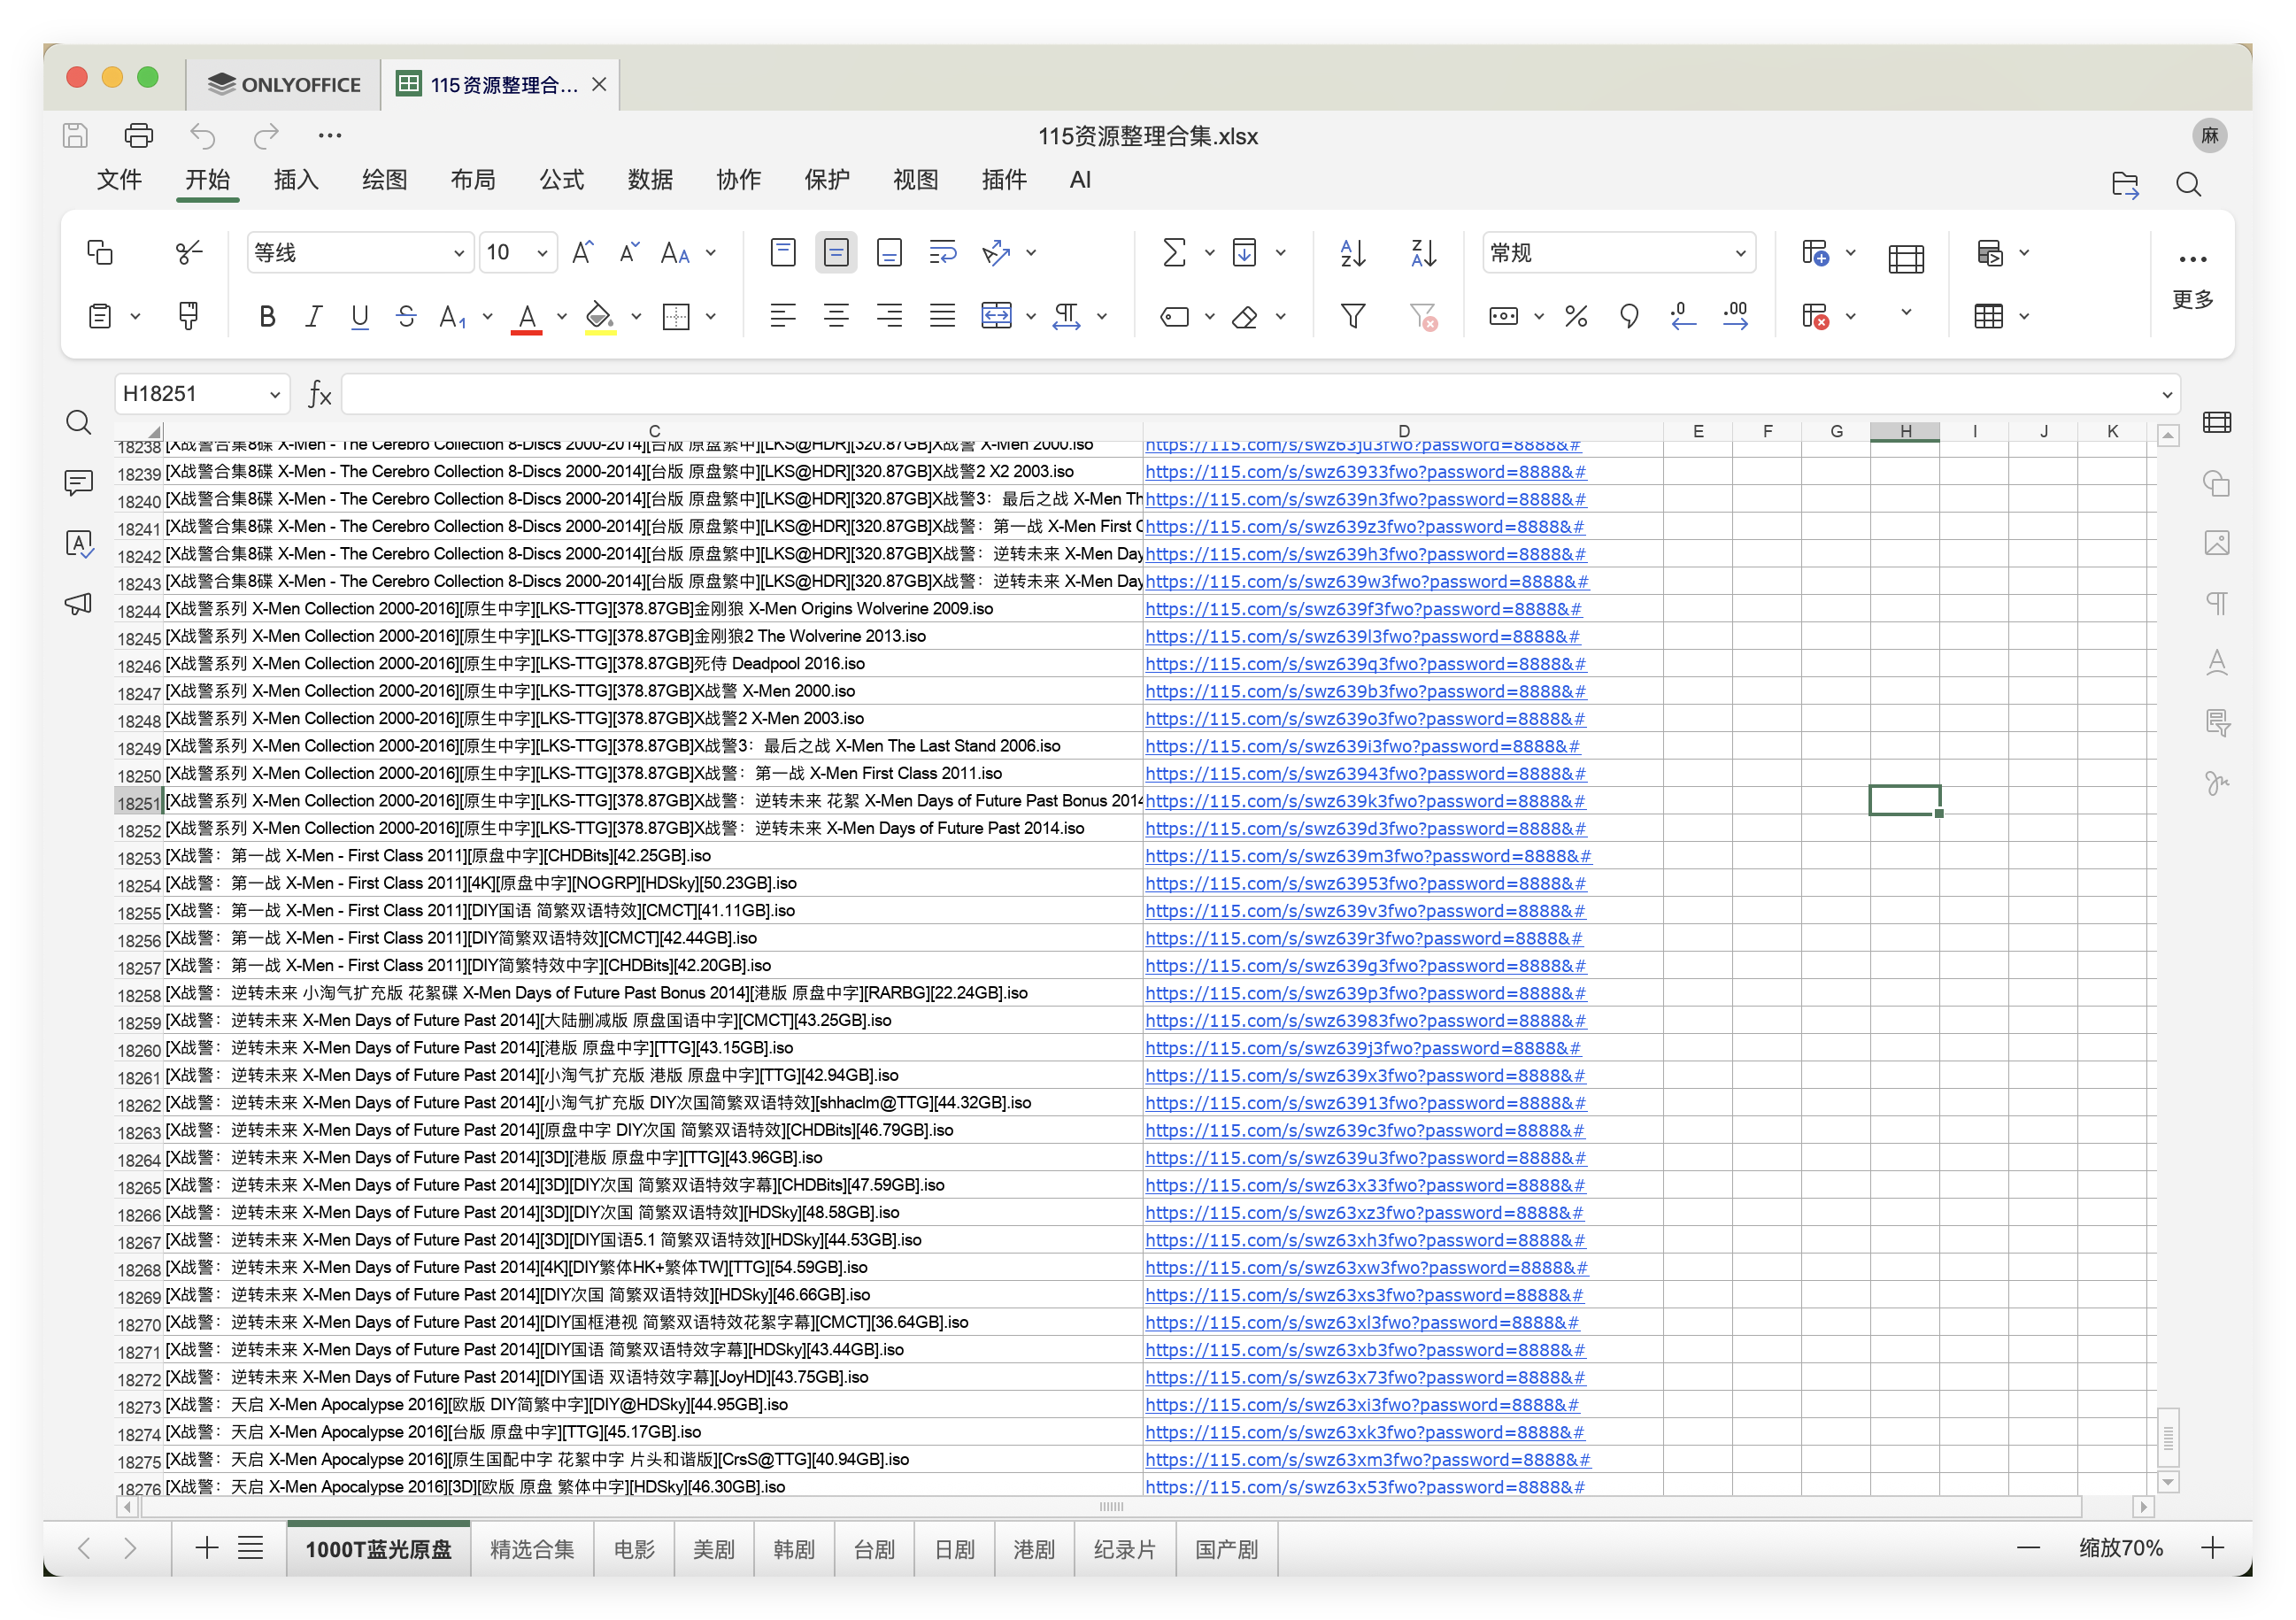Open the font color dropdown arrow
Viewport: 2296px width, 1620px height.
(562, 316)
